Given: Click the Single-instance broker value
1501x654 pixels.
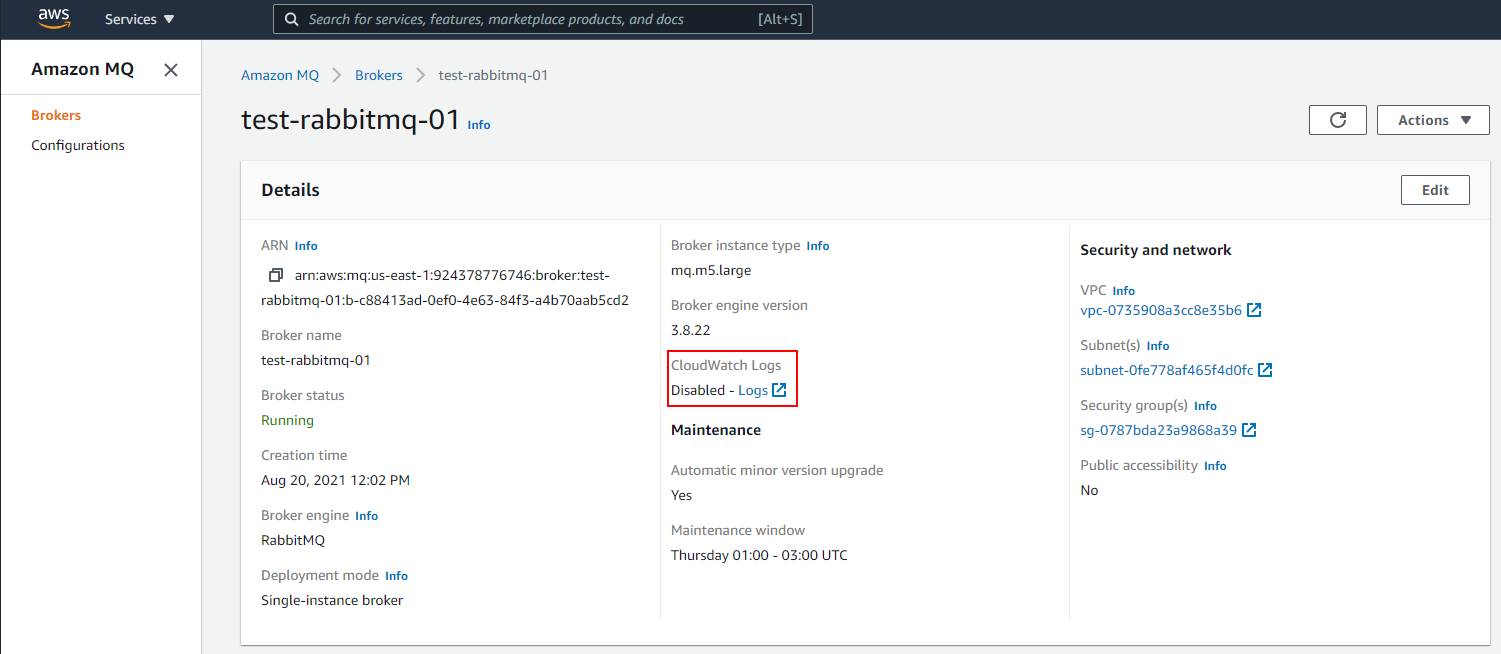Looking at the screenshot, I should [x=332, y=600].
